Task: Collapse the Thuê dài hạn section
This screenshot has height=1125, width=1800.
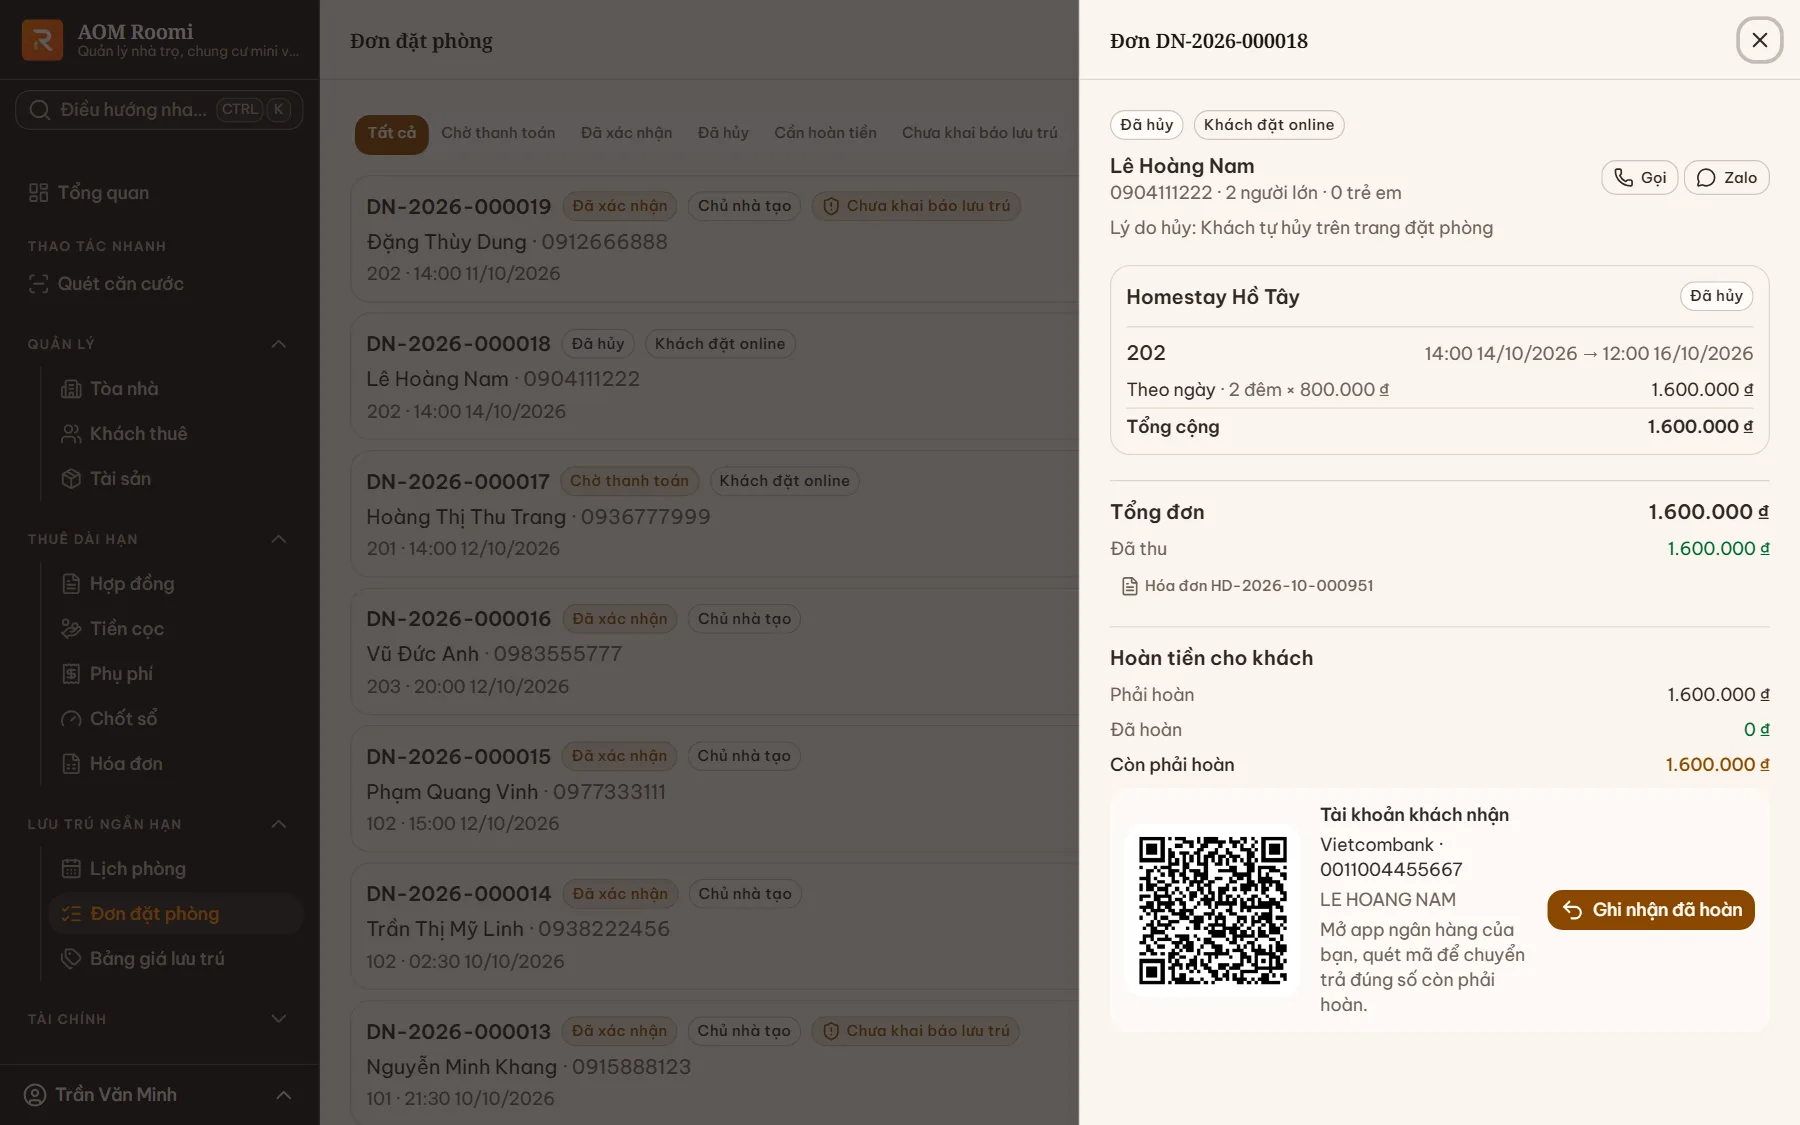Action: (279, 539)
